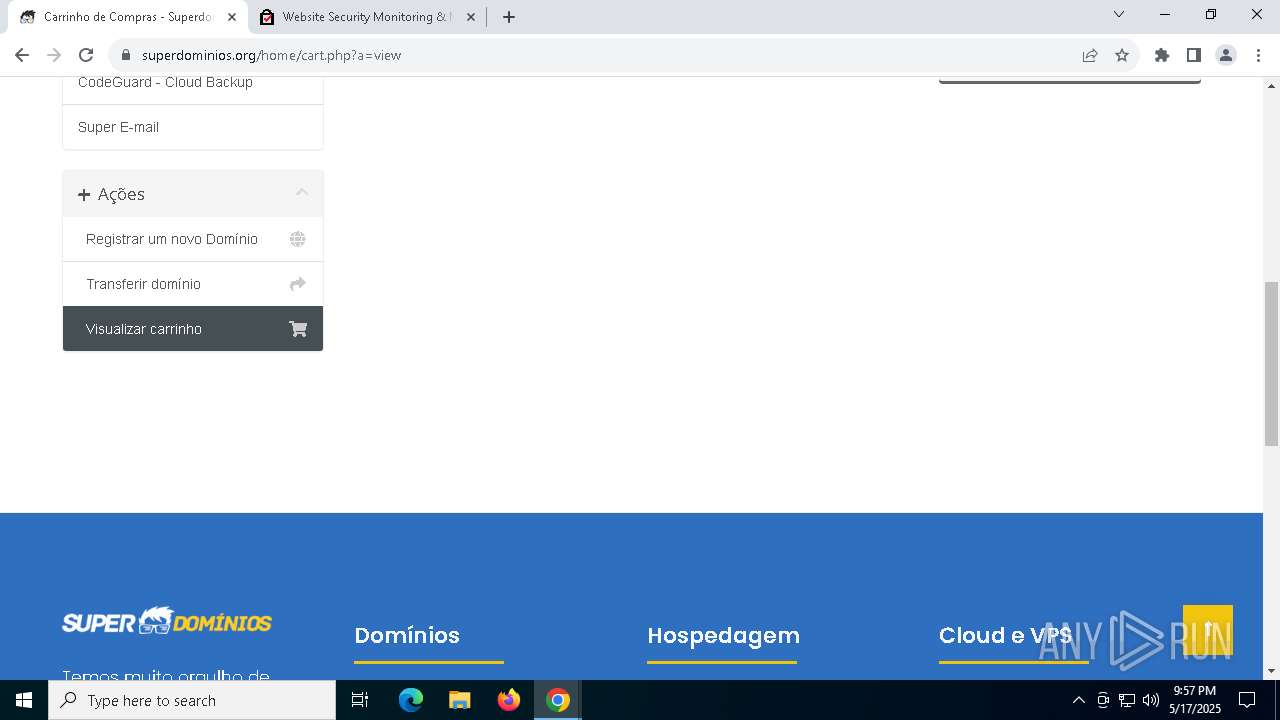Click the Domínios footer heading
The image size is (1280, 720).
(x=407, y=635)
